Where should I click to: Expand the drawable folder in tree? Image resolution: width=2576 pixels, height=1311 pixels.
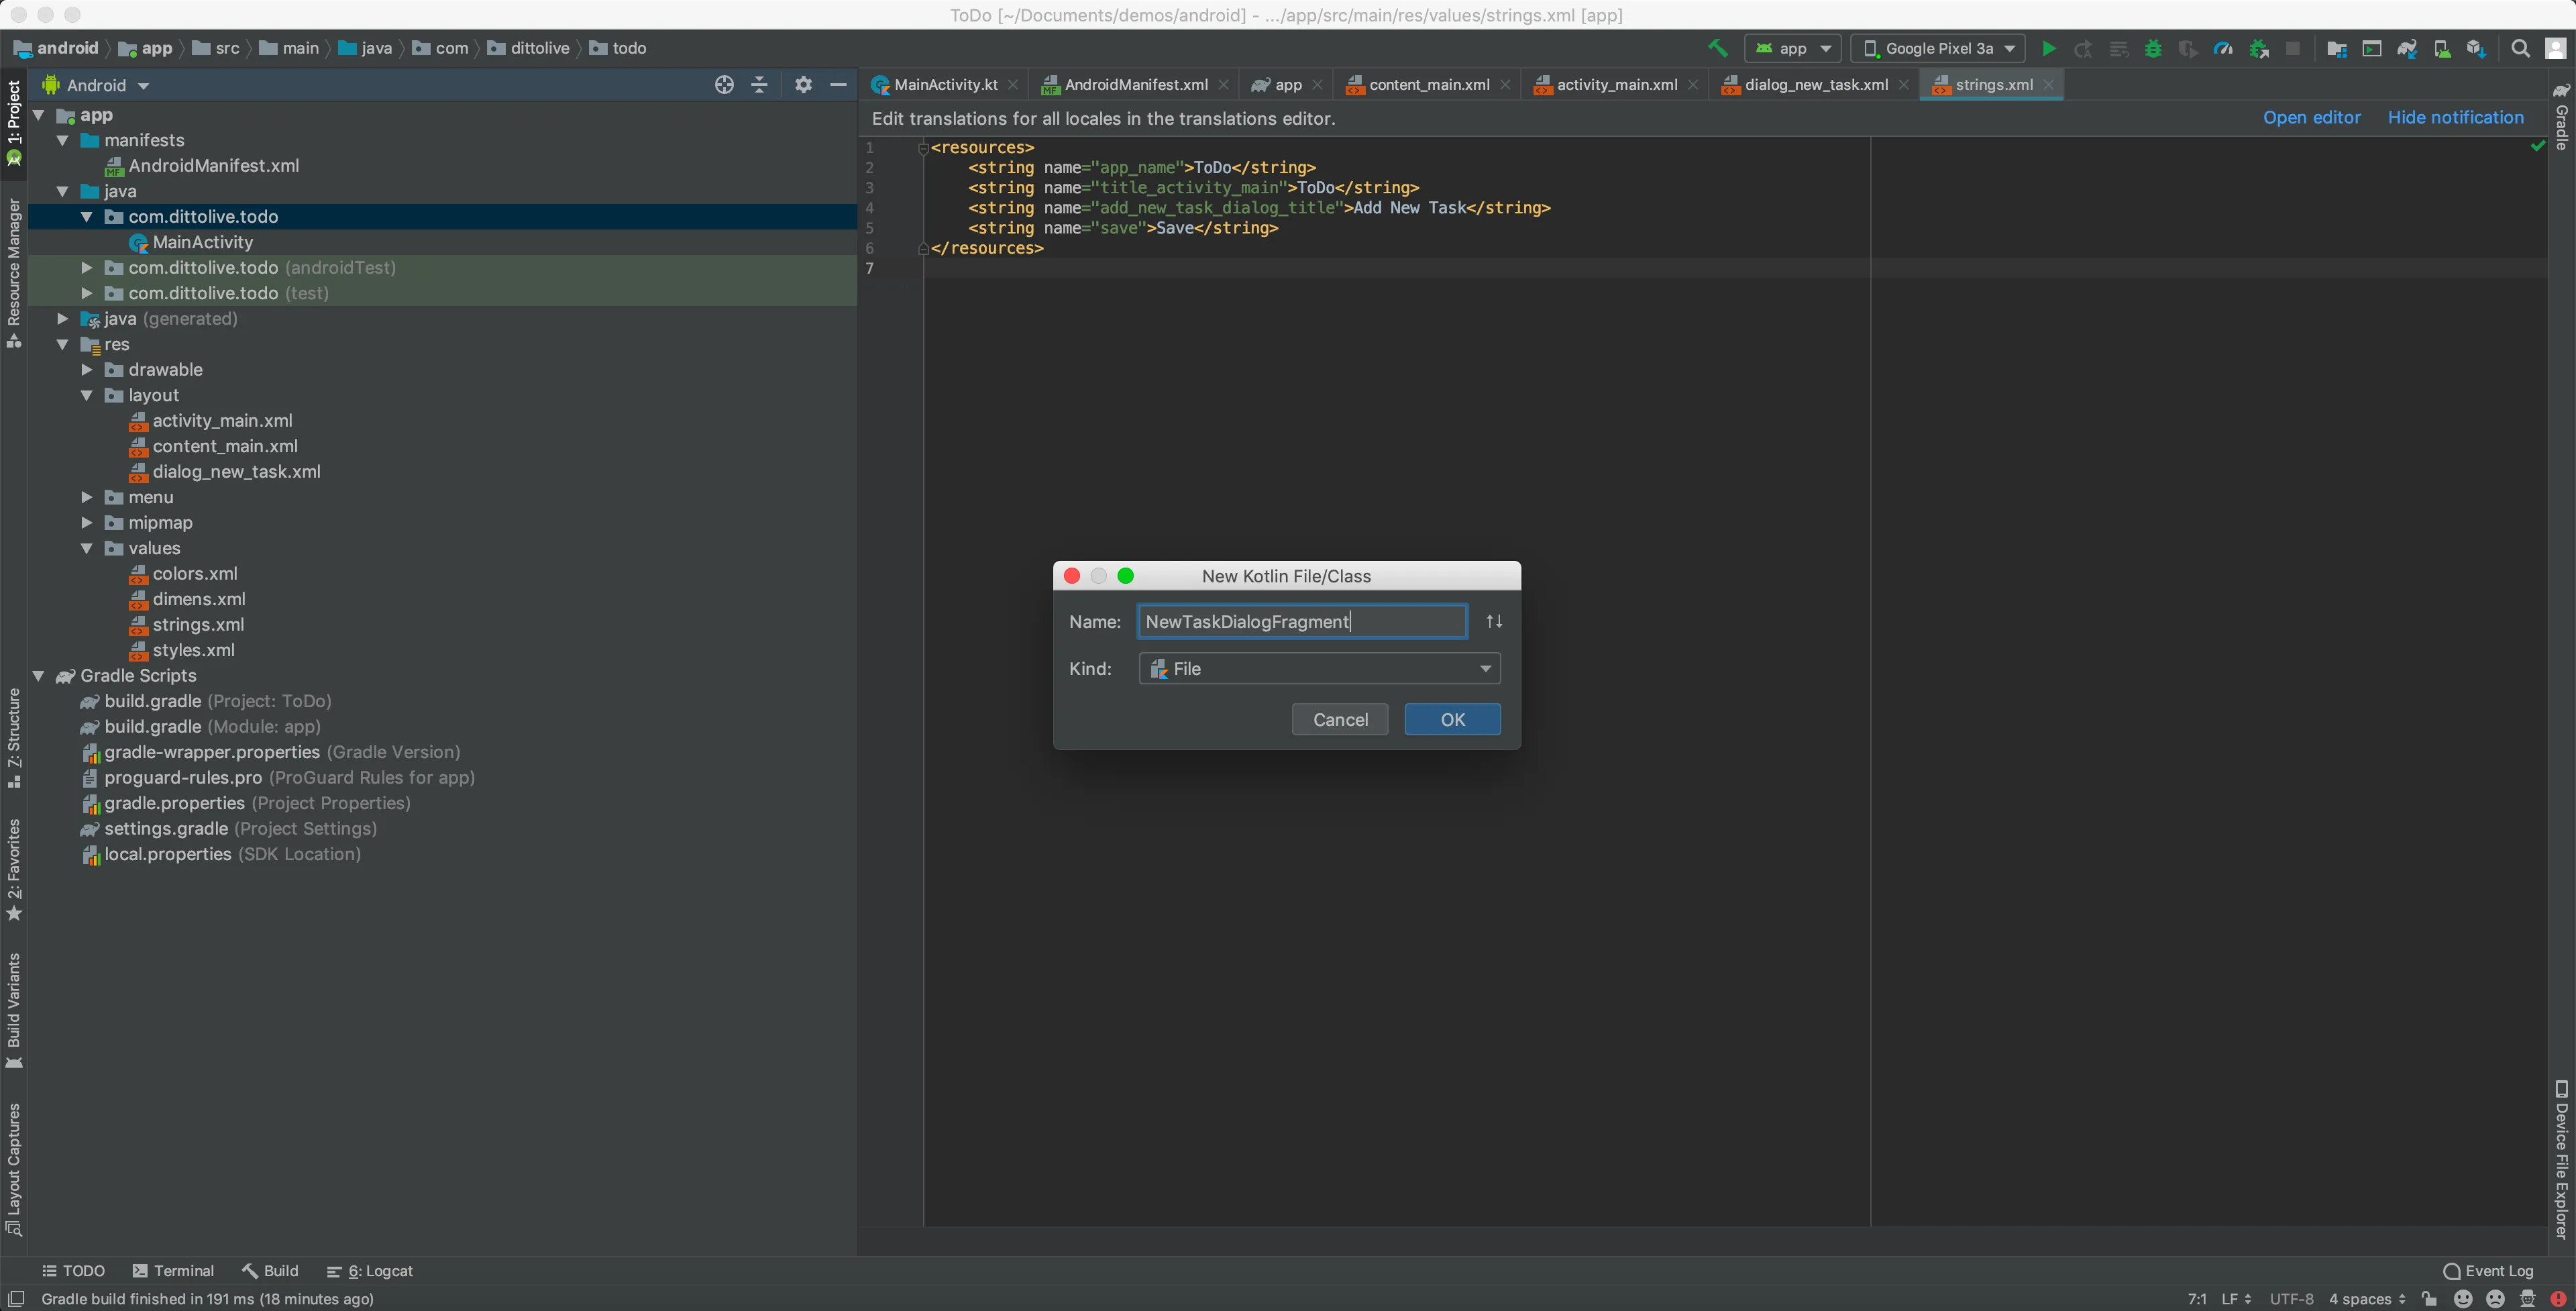(x=87, y=369)
